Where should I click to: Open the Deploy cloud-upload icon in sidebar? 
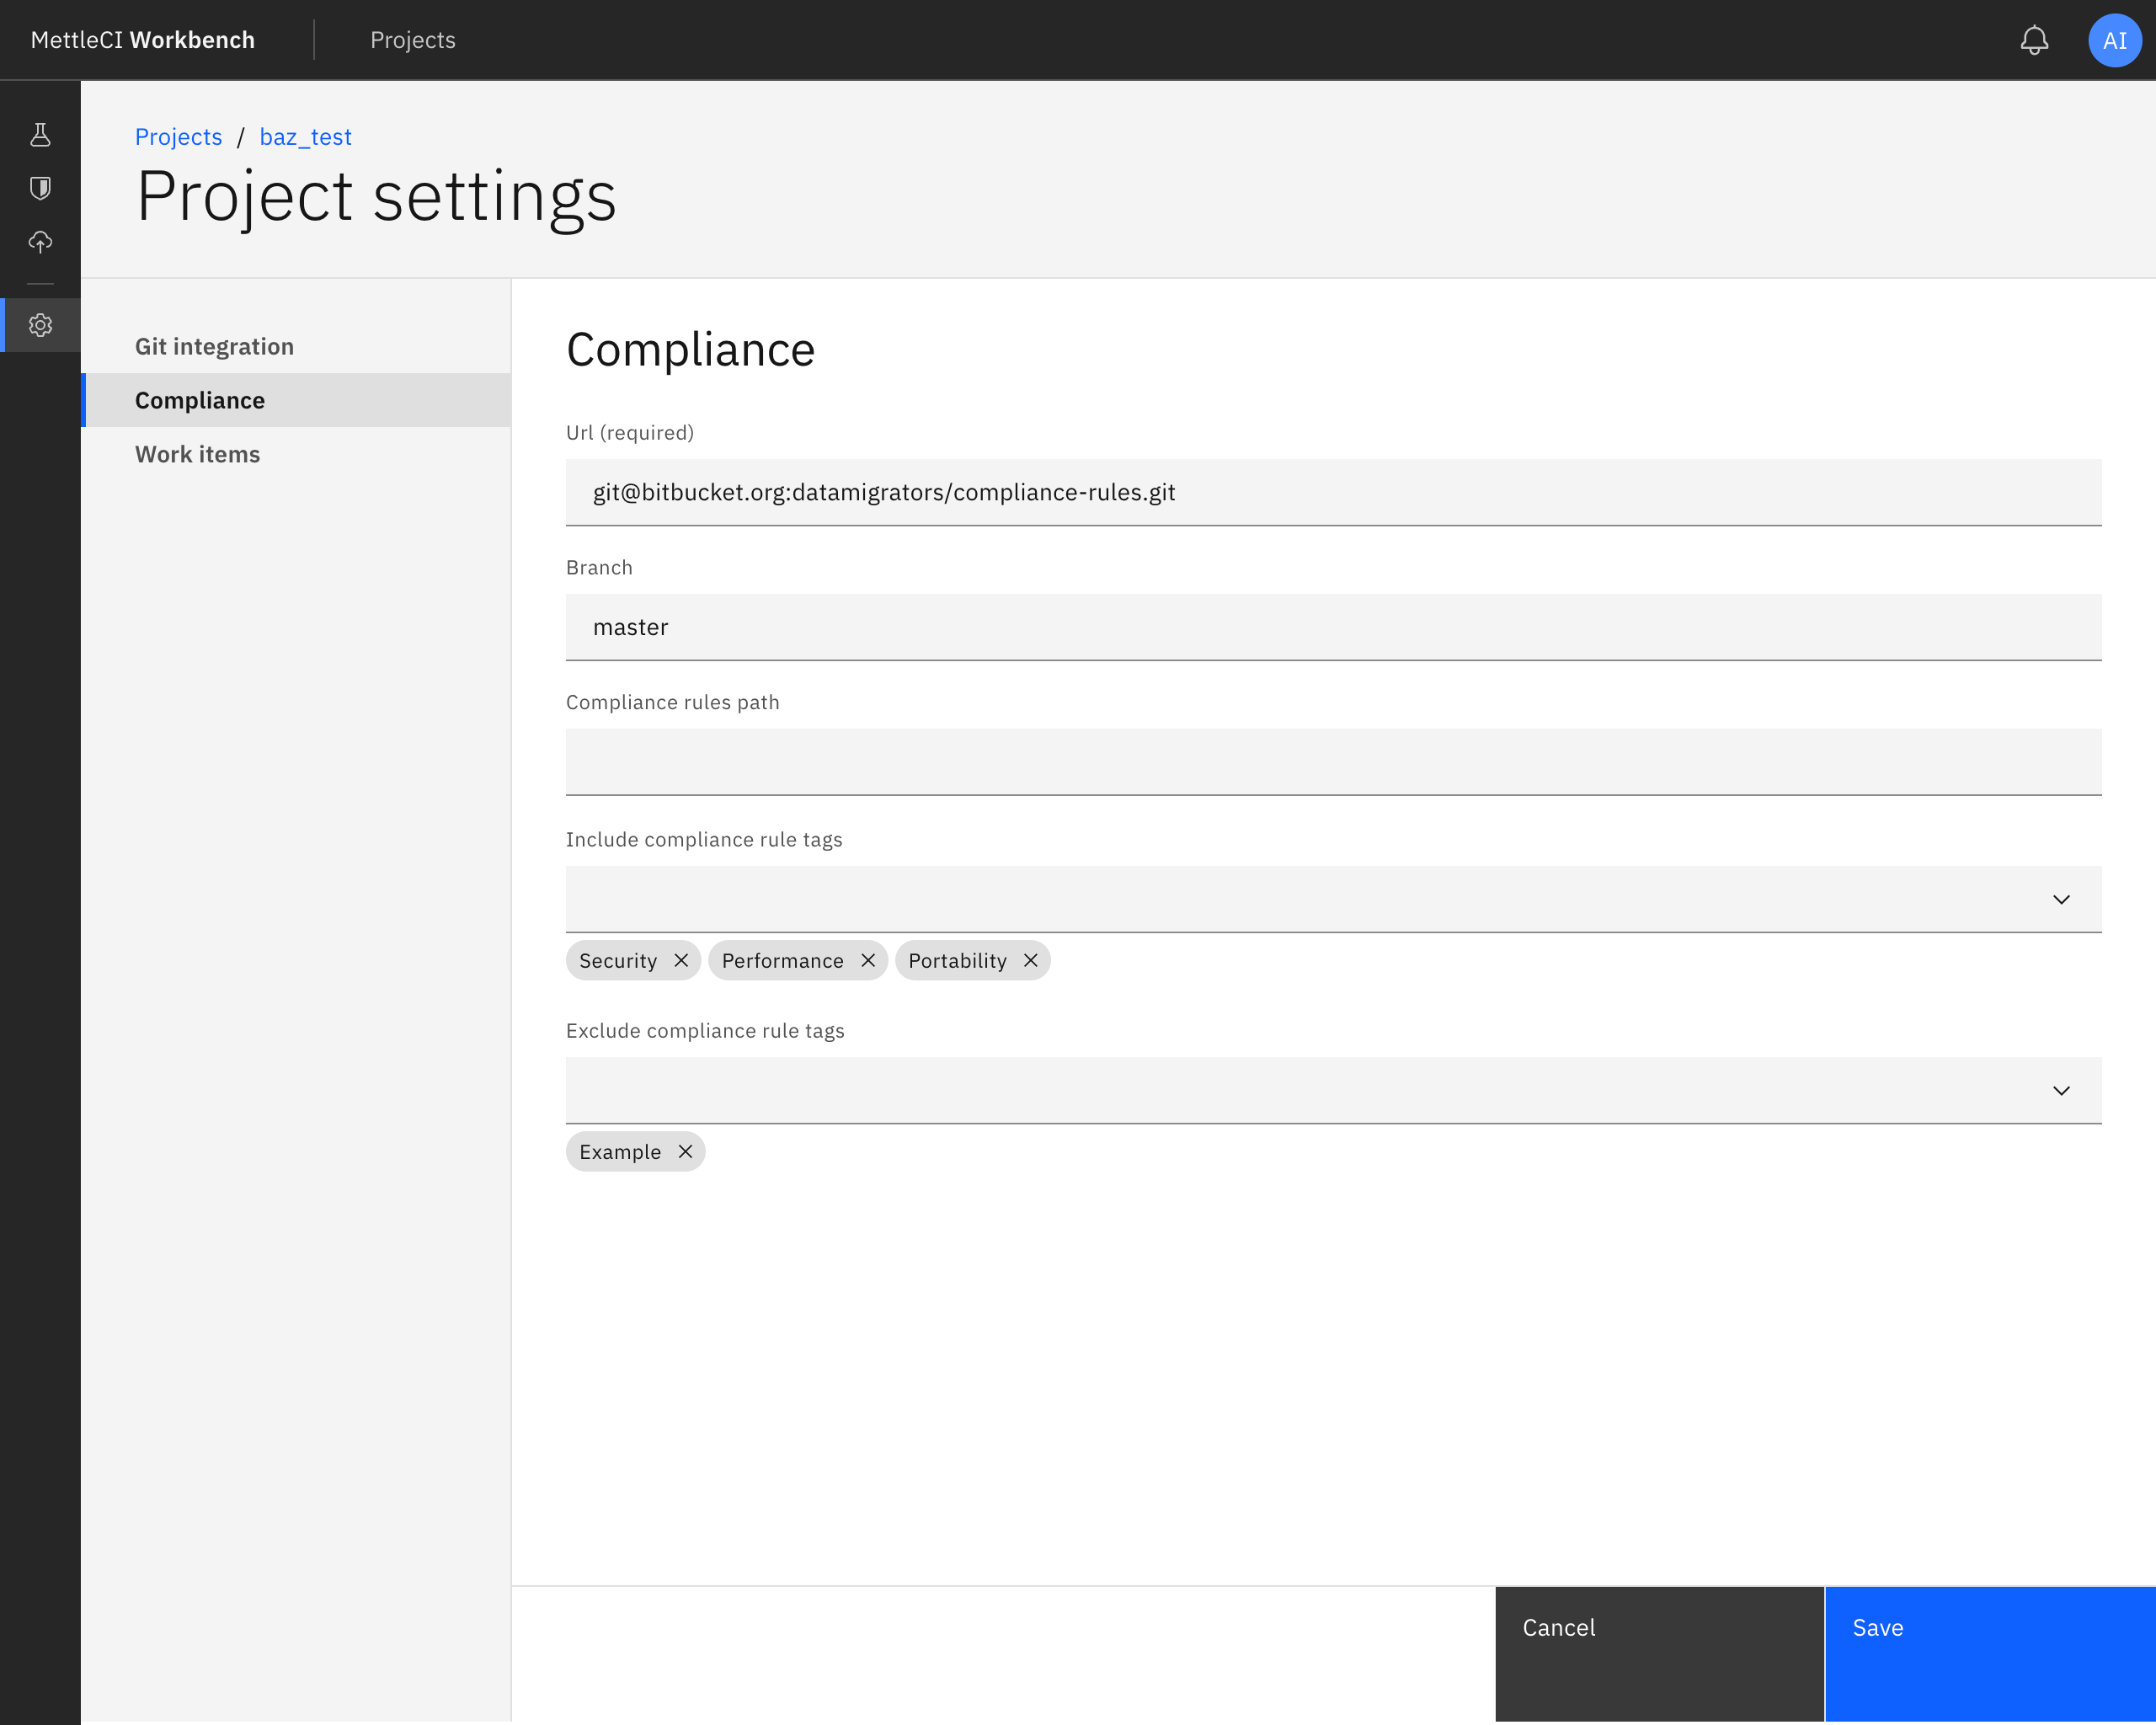[40, 242]
